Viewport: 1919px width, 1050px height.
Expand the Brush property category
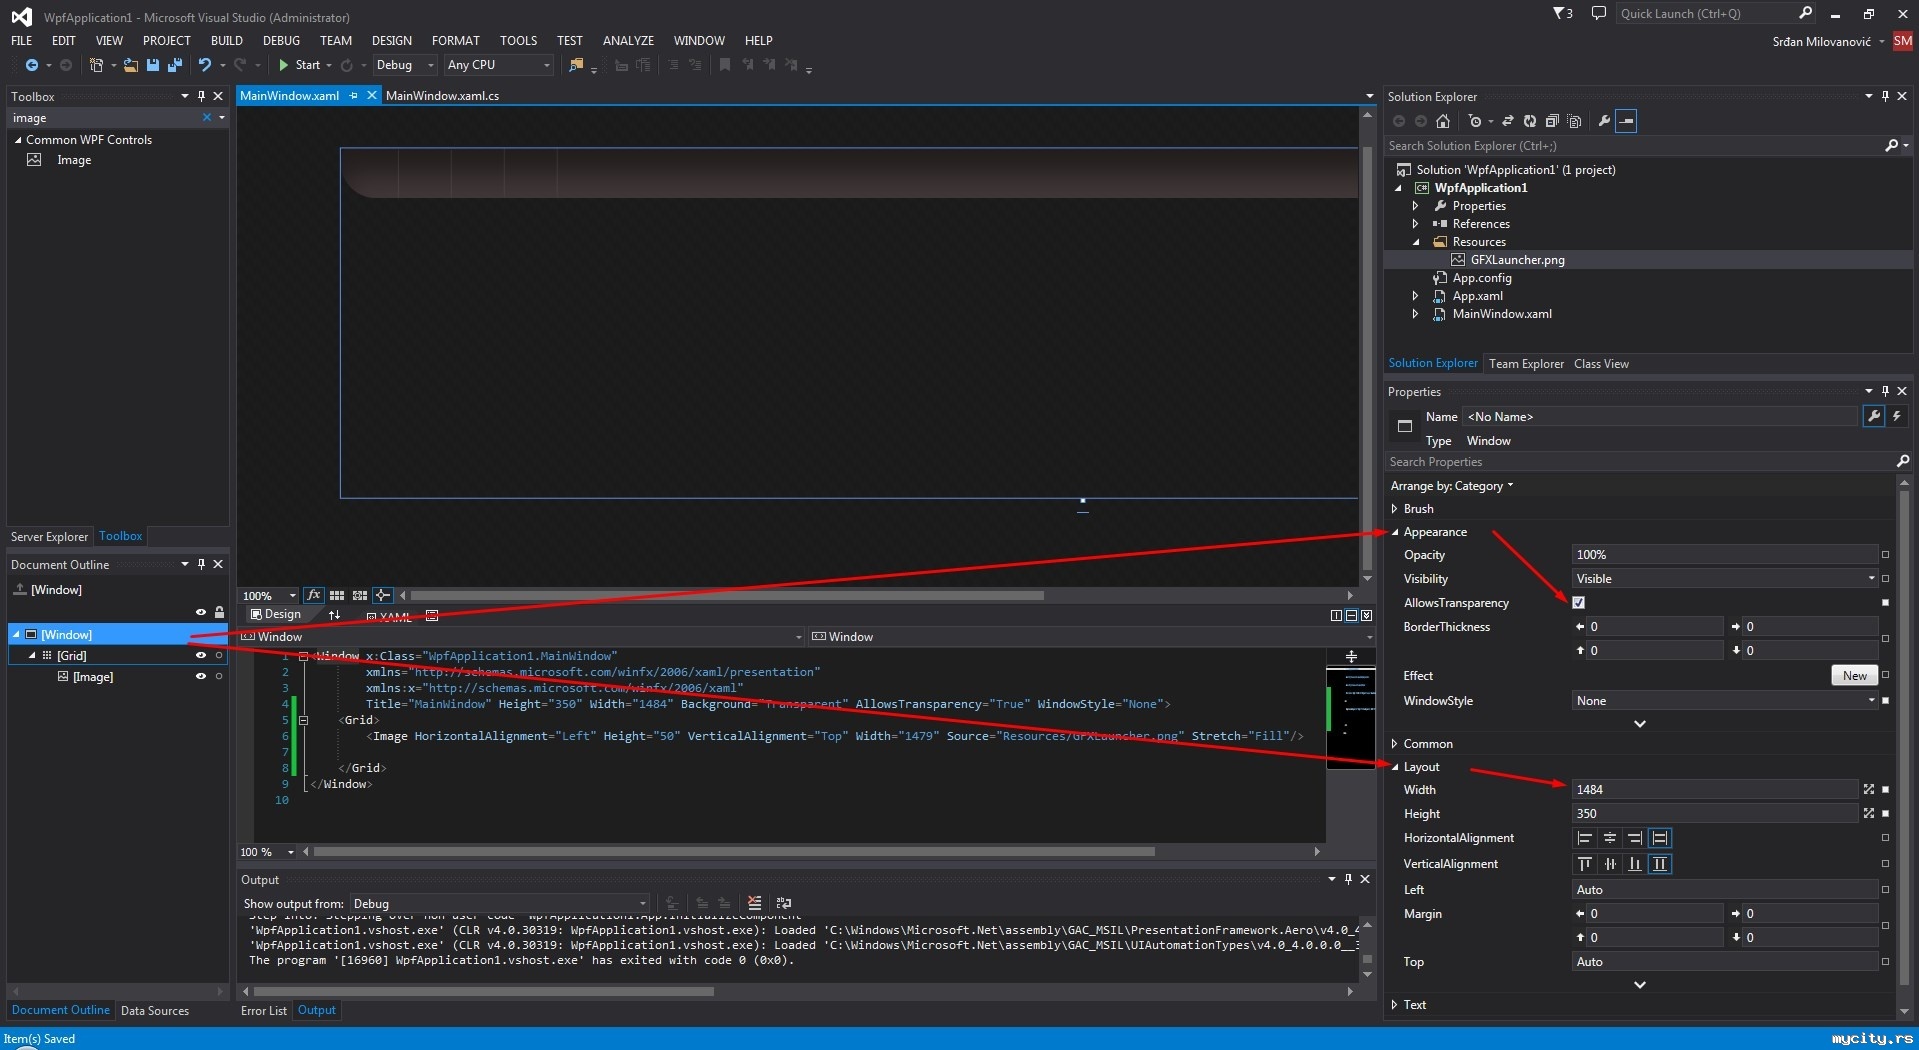click(1395, 509)
